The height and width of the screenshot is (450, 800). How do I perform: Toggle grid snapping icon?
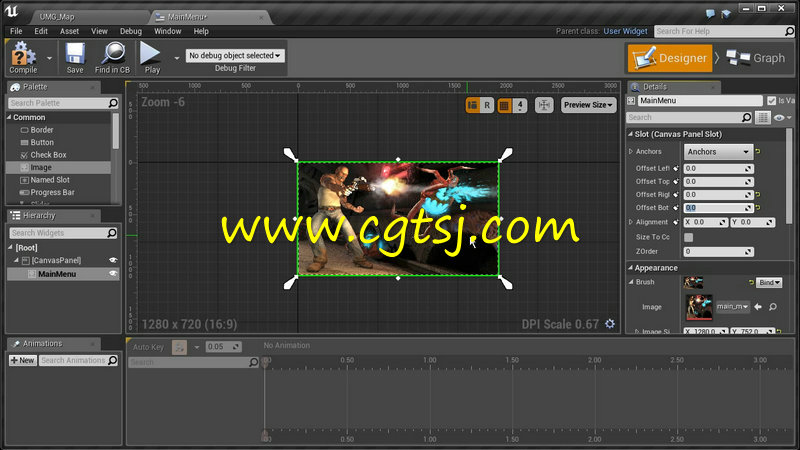(505, 105)
